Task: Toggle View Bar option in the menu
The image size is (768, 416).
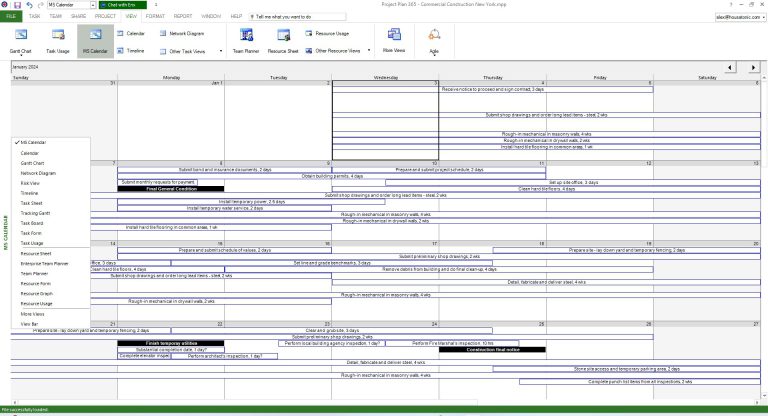Action: point(29,325)
